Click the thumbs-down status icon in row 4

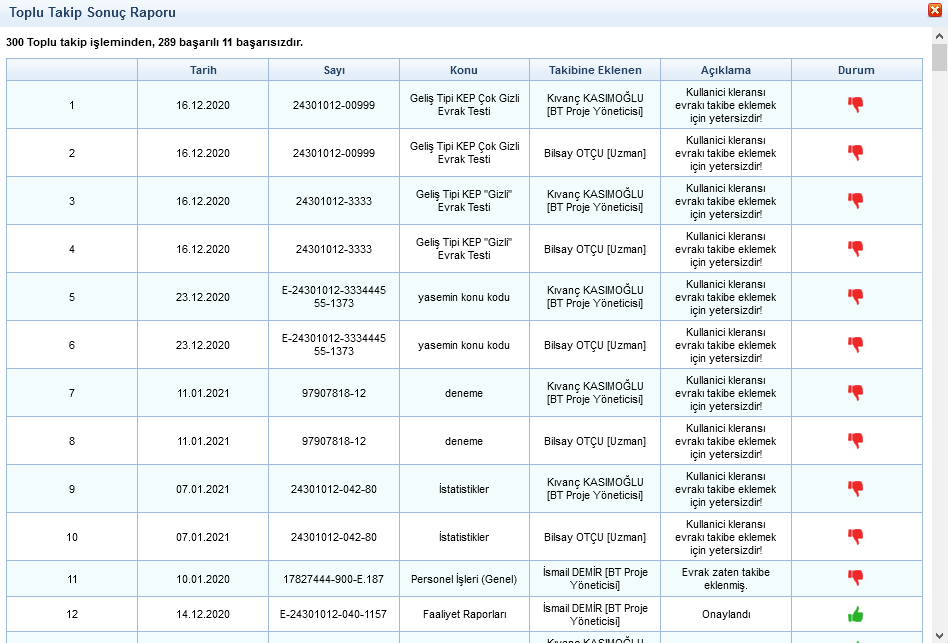(855, 249)
